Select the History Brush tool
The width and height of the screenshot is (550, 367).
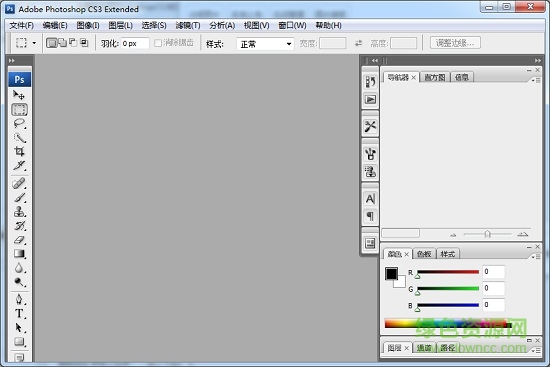(19, 226)
